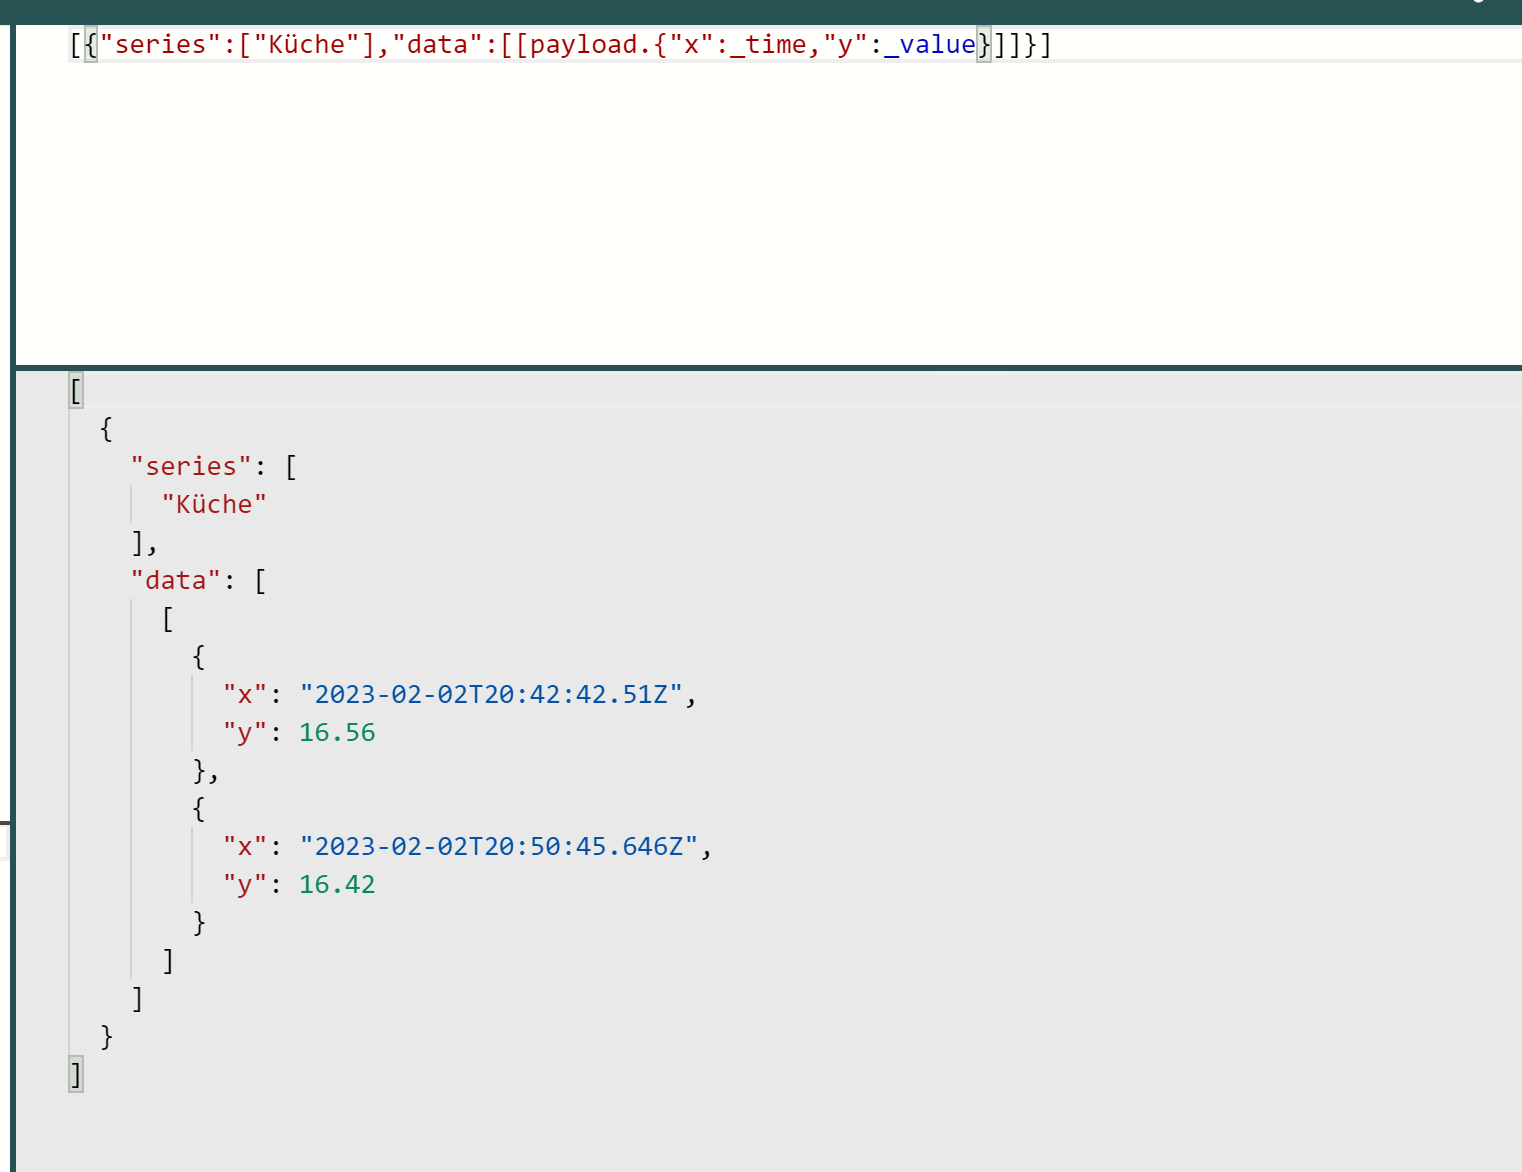Click the "Küche" string in the expression
This screenshot has height=1172, width=1522.
[307, 45]
